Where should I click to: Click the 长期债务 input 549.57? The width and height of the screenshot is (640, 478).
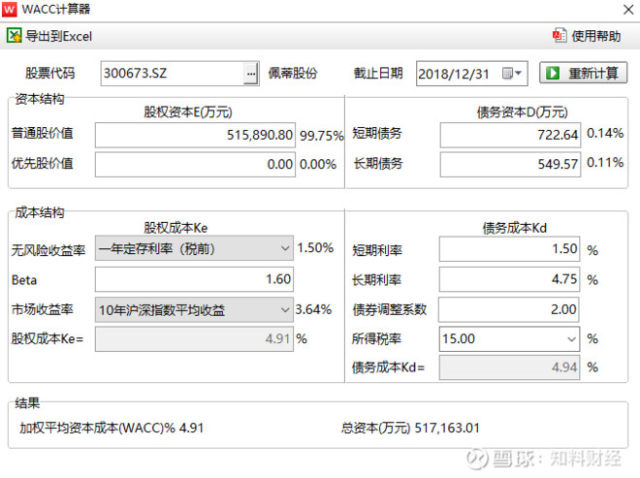click(x=510, y=164)
